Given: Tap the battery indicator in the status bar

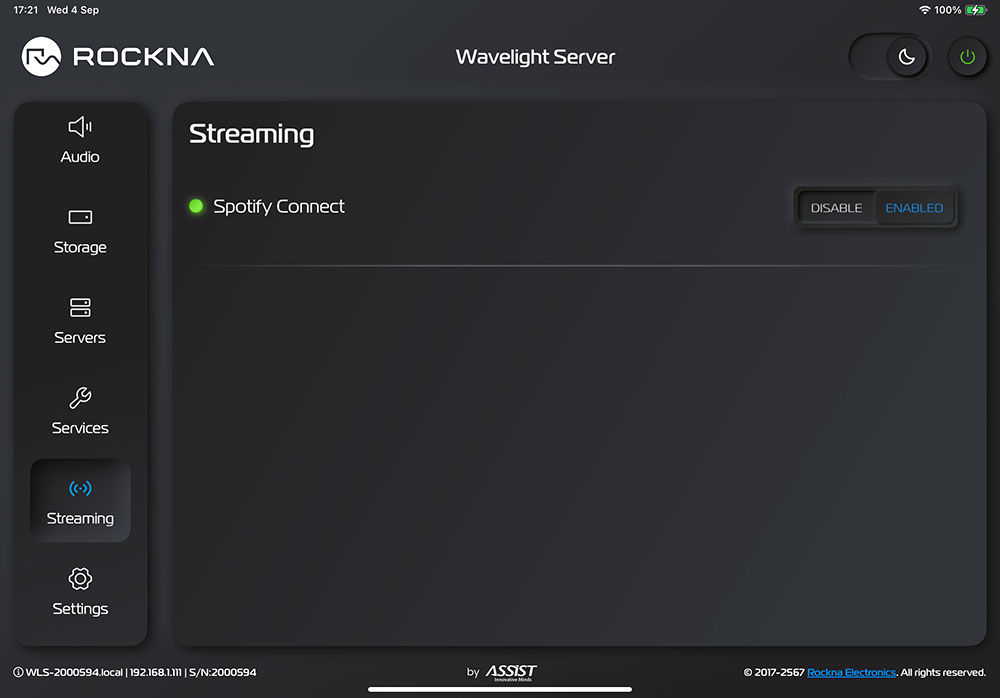Looking at the screenshot, I should pos(976,10).
